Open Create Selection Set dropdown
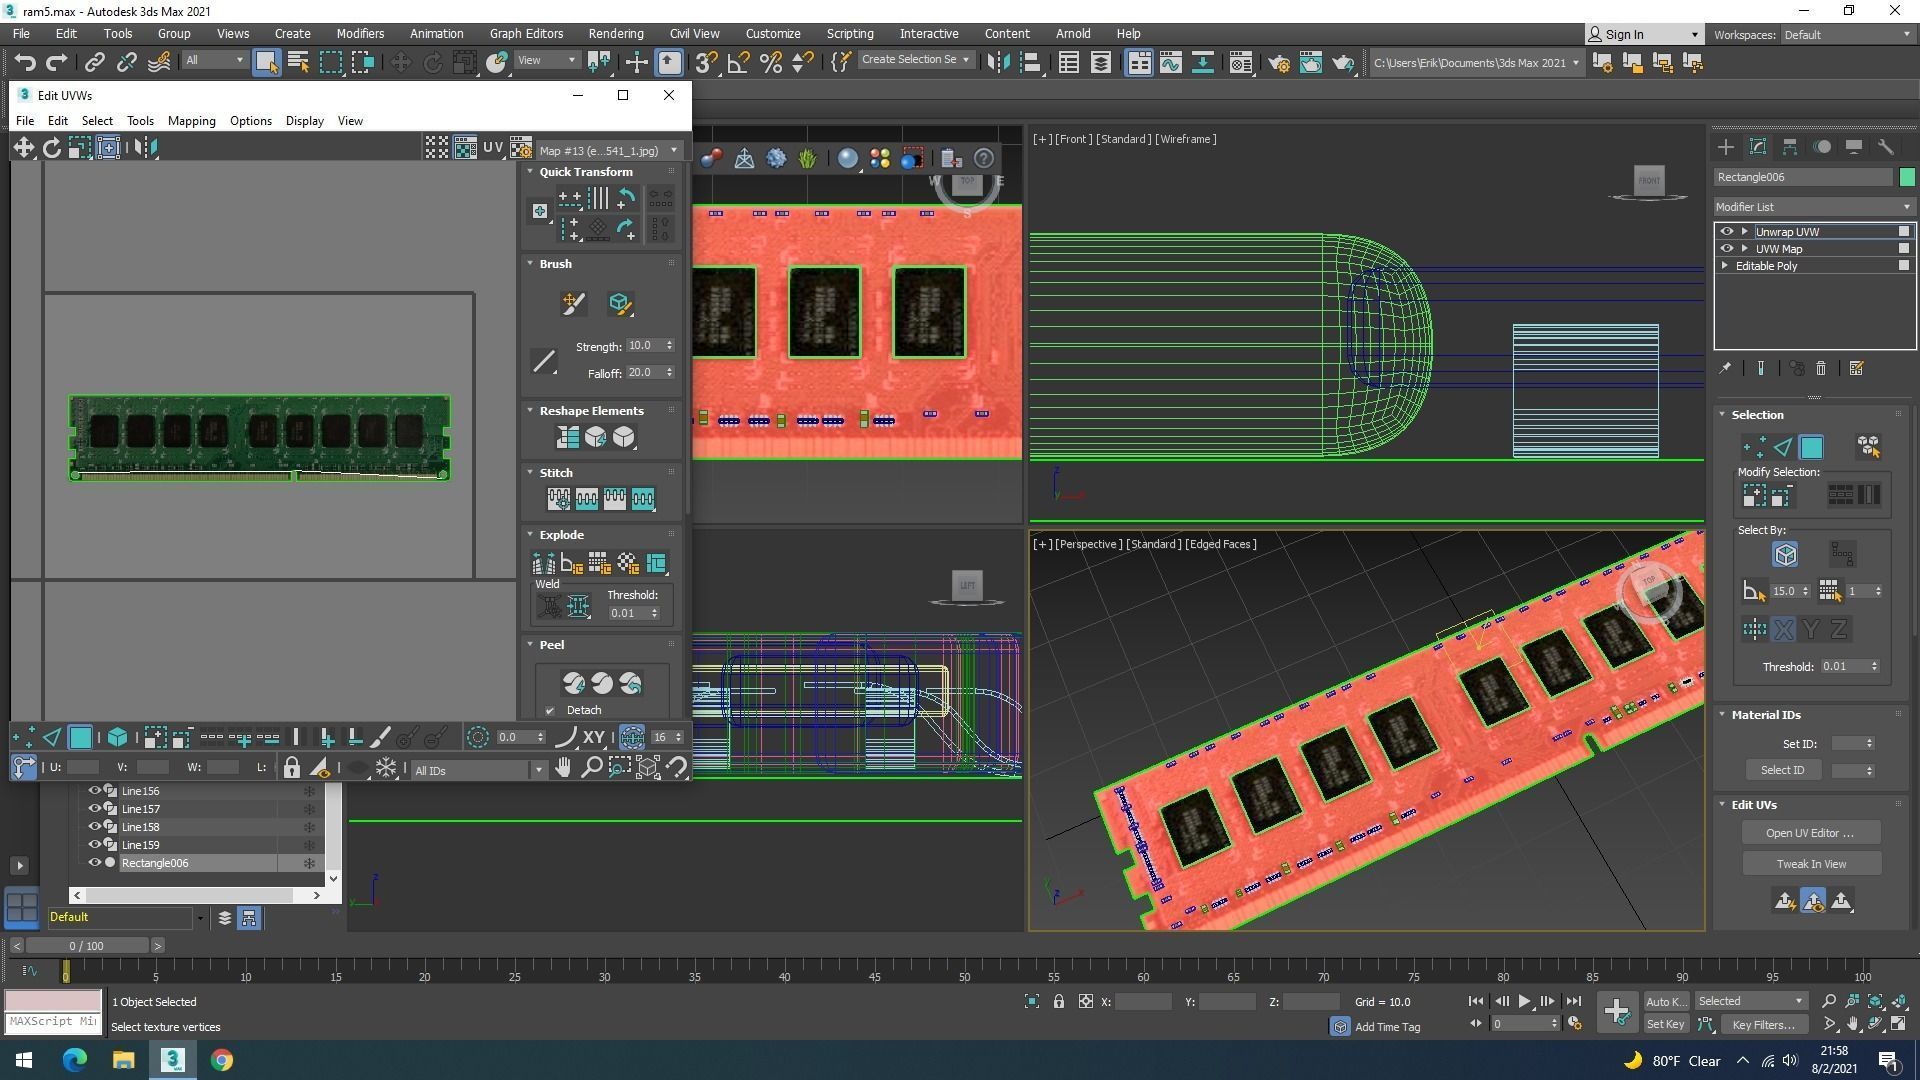1920x1080 pixels. point(916,60)
